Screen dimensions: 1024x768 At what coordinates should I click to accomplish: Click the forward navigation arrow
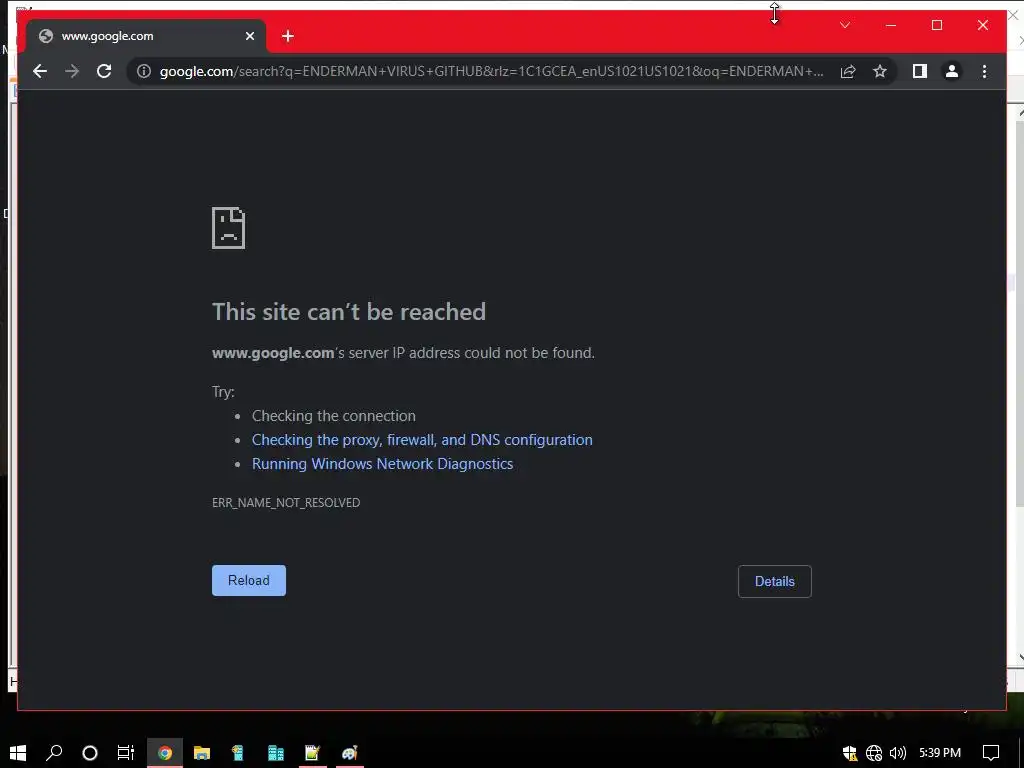click(x=72, y=71)
